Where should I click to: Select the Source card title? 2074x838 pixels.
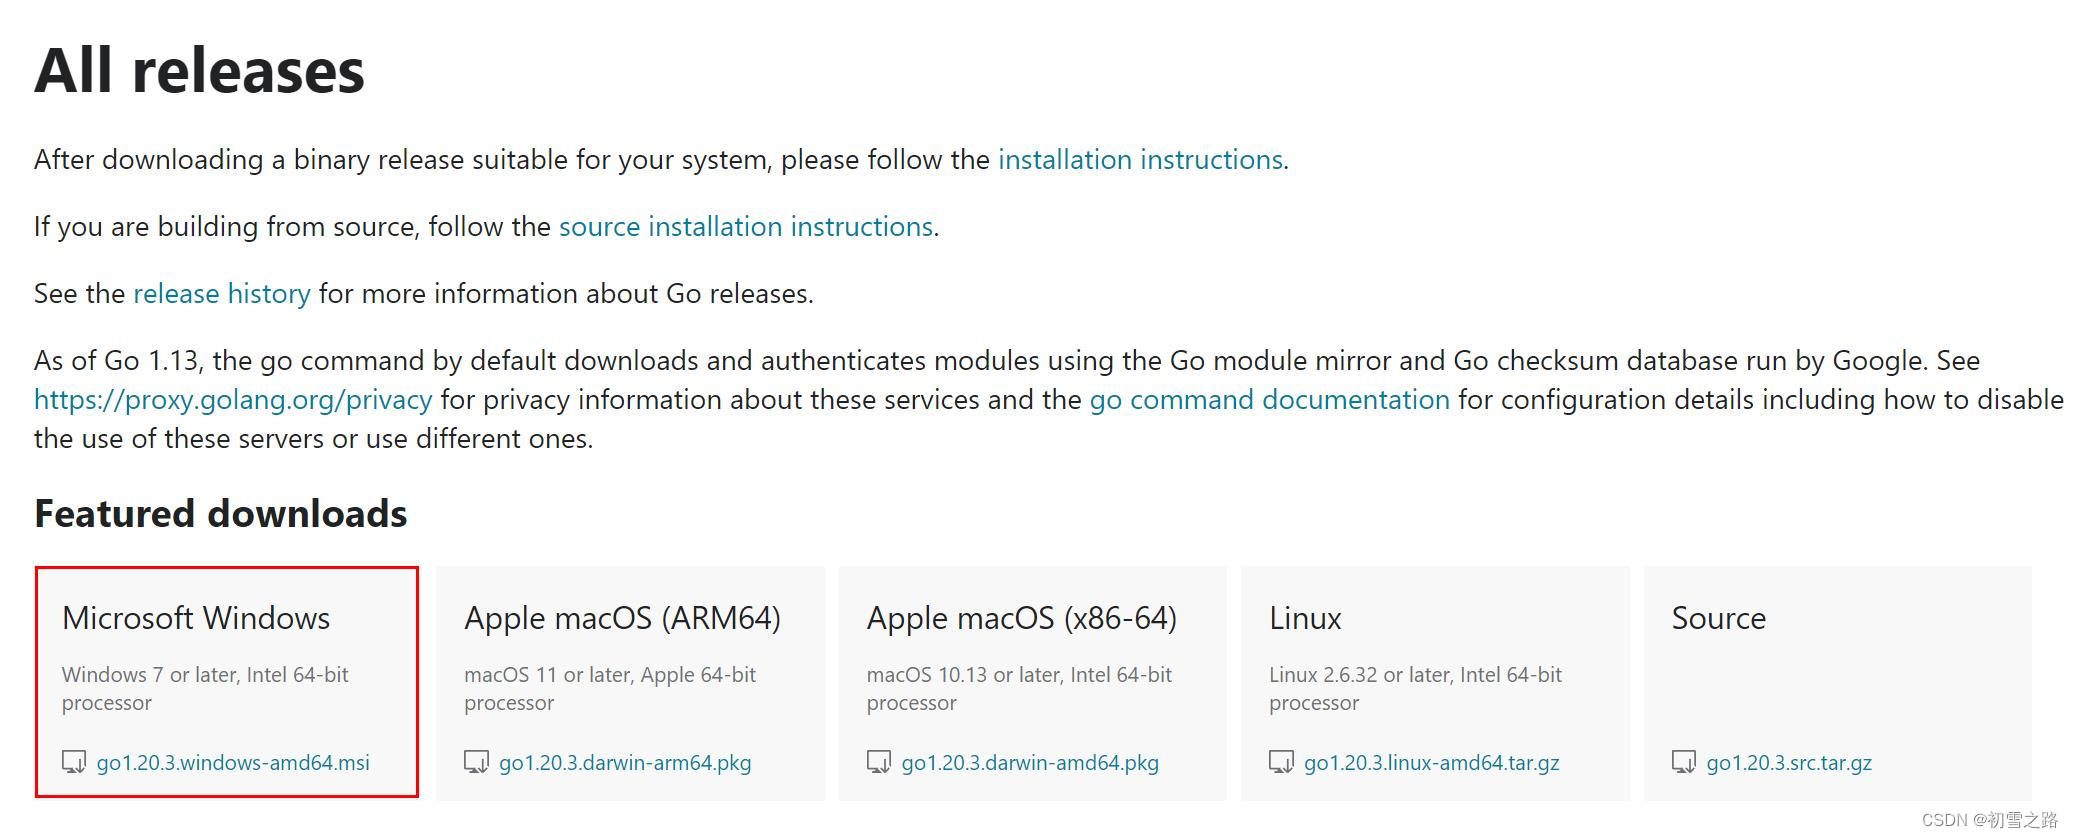tap(1719, 618)
